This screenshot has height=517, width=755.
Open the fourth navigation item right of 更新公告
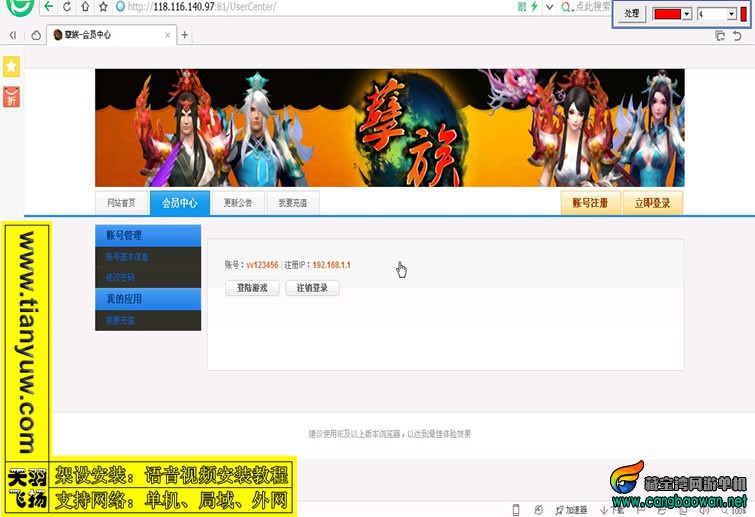click(293, 203)
